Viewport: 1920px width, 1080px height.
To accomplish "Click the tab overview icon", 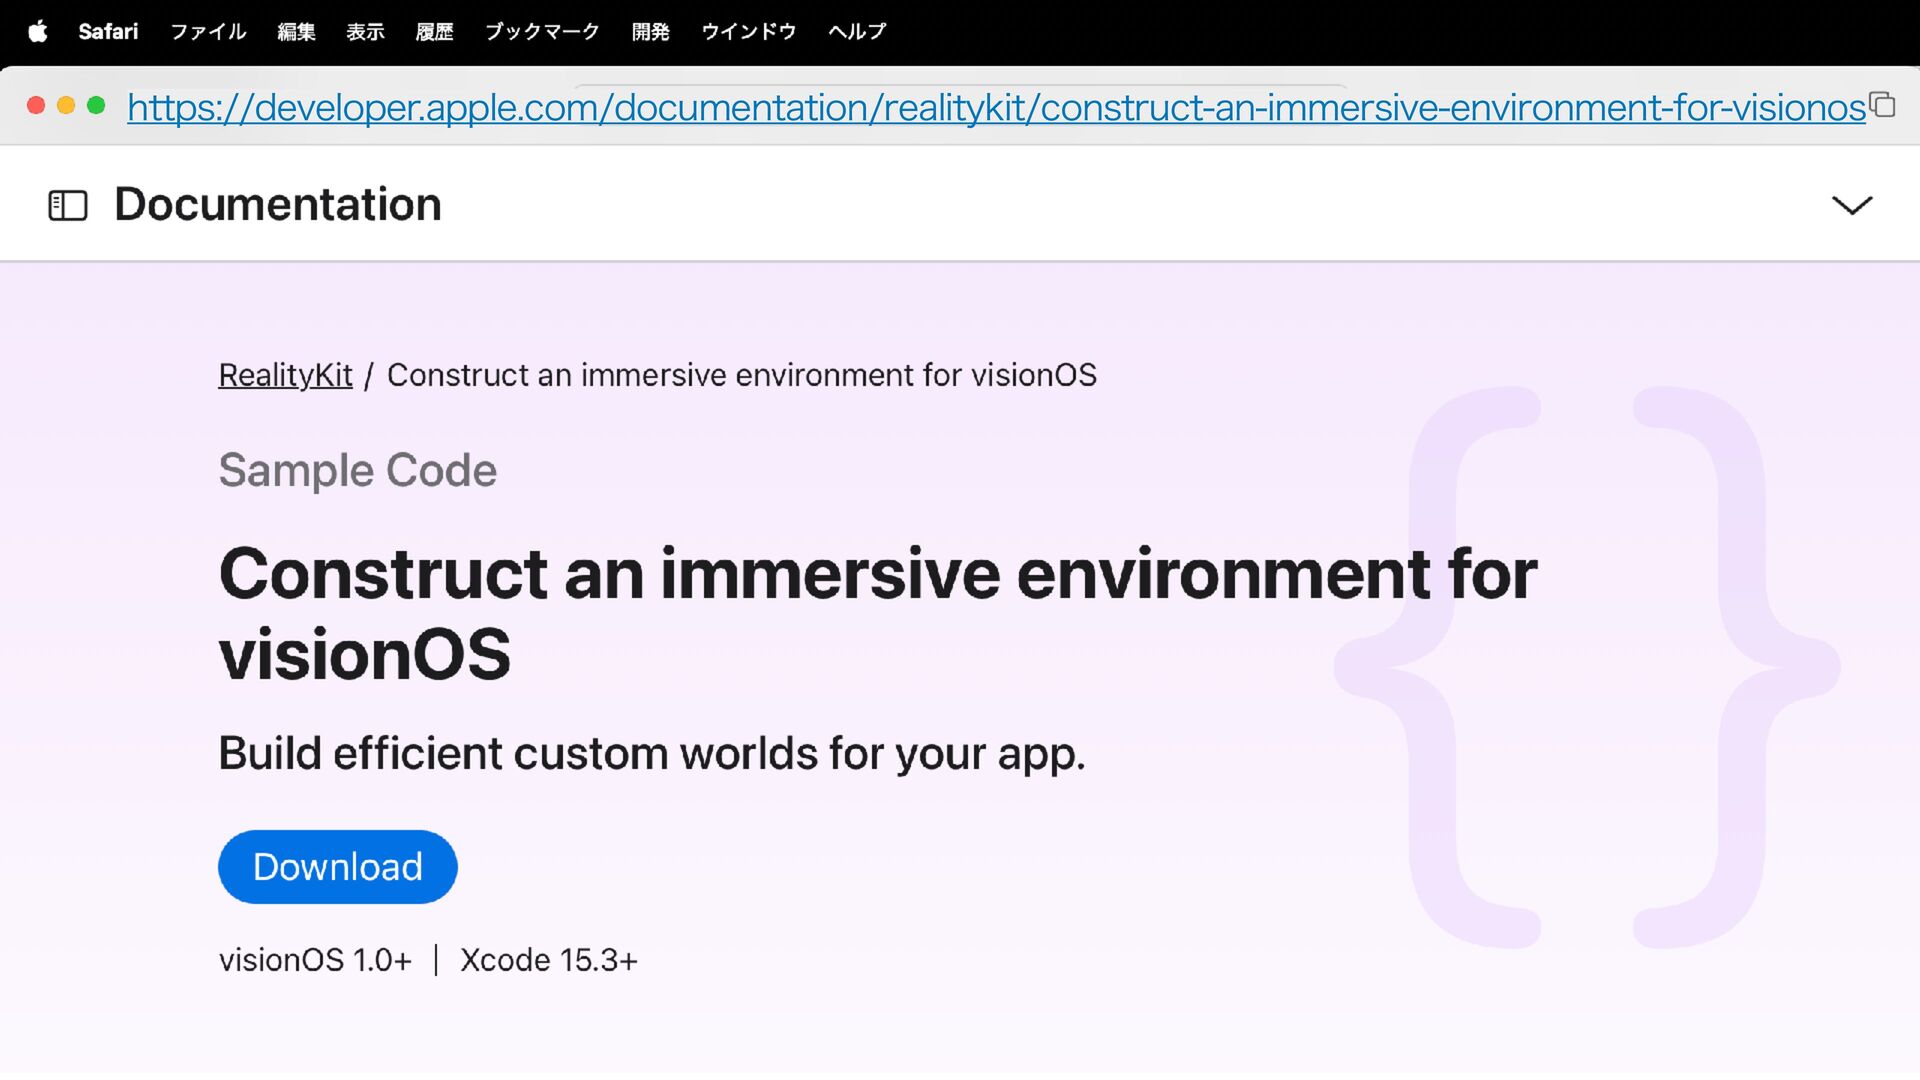I will [x=1883, y=105].
